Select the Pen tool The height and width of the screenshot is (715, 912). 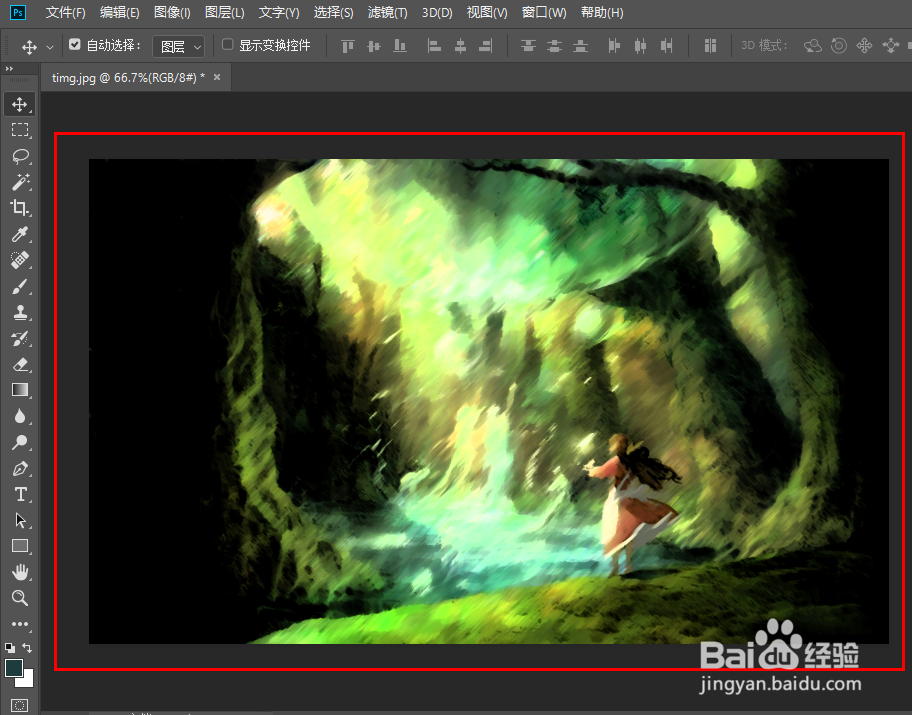[20, 468]
